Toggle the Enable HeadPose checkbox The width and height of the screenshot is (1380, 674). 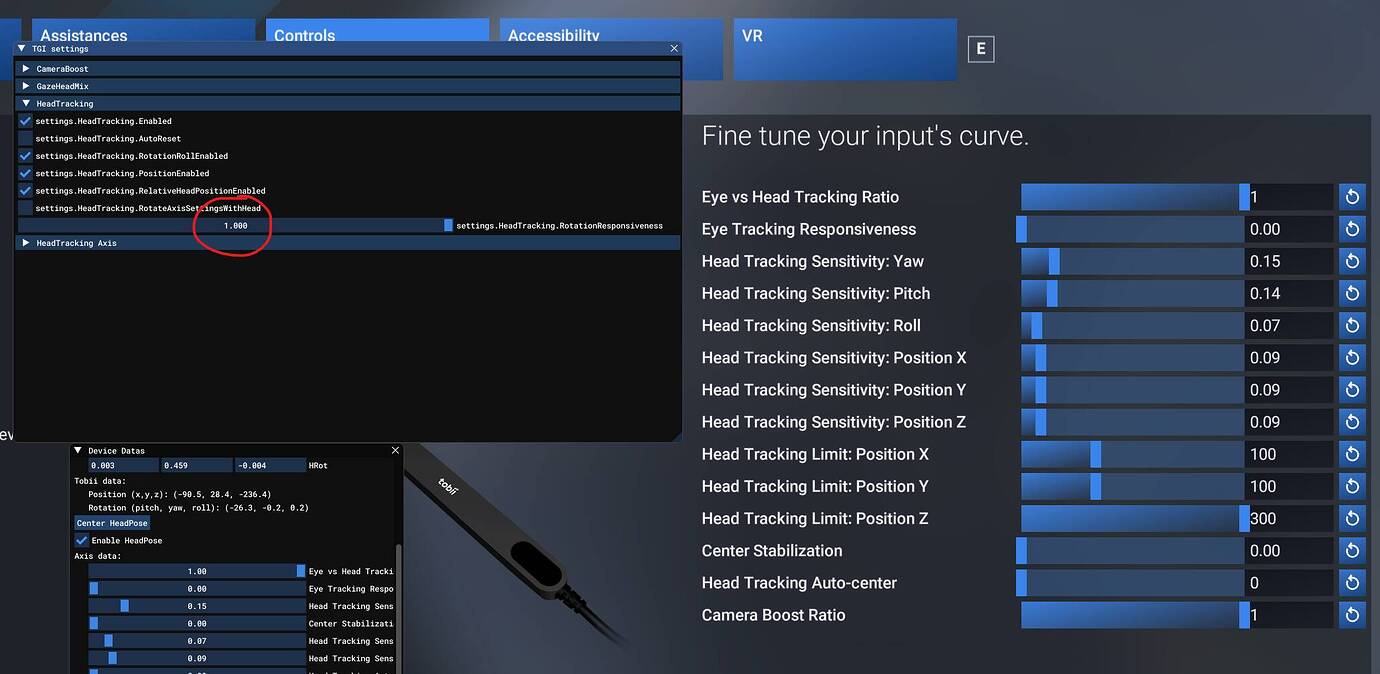pos(82,540)
